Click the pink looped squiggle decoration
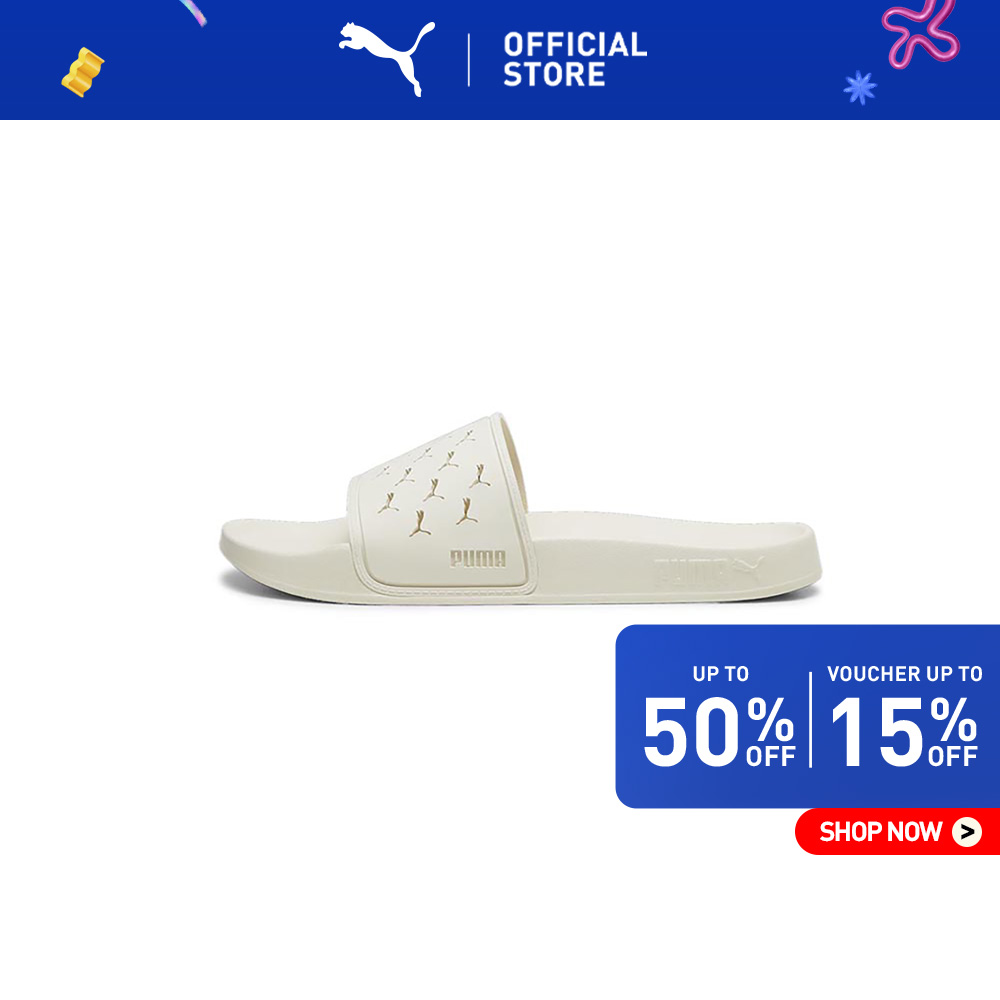The height and width of the screenshot is (1000, 1000). (920, 32)
